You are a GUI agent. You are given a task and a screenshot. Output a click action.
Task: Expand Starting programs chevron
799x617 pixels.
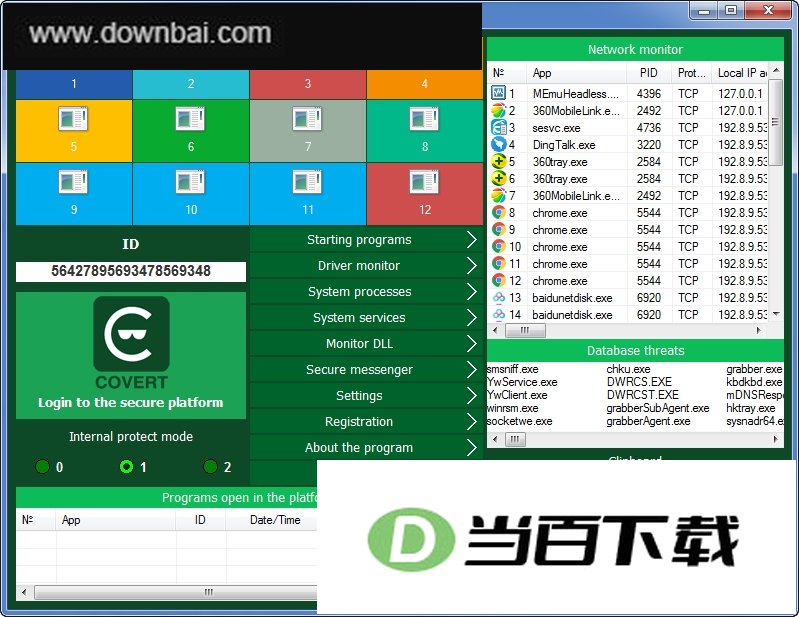(x=472, y=239)
